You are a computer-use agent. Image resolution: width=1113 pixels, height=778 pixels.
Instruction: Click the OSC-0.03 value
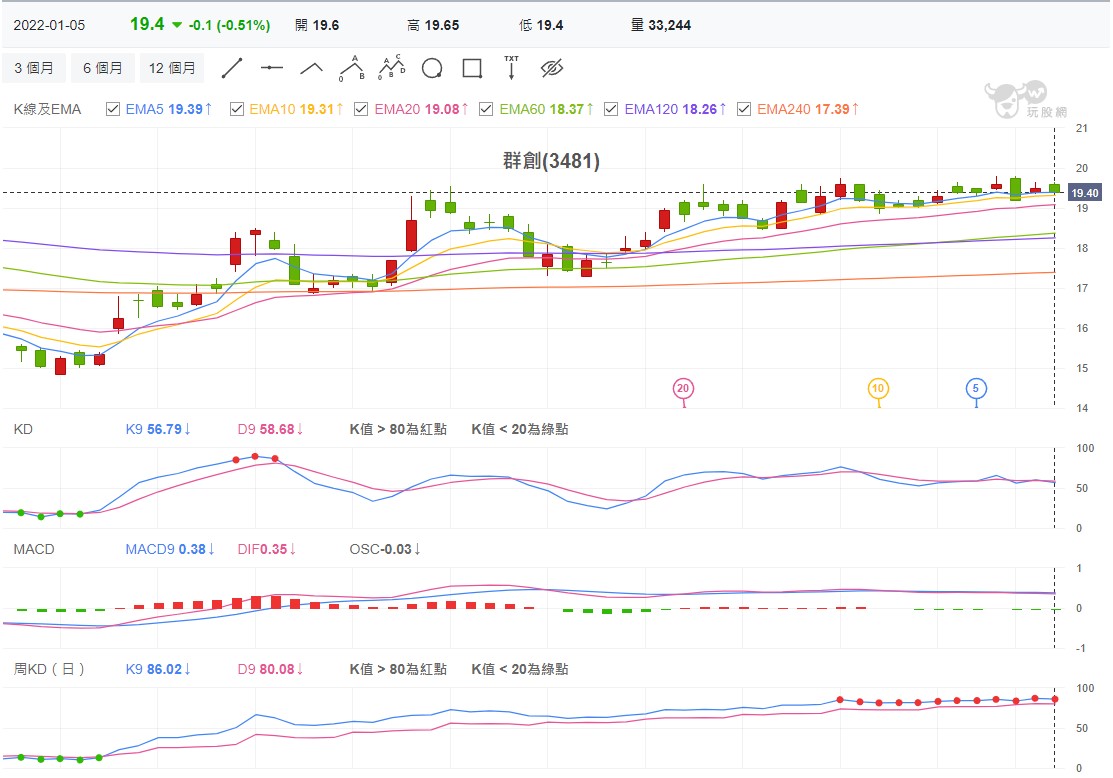click(x=385, y=549)
